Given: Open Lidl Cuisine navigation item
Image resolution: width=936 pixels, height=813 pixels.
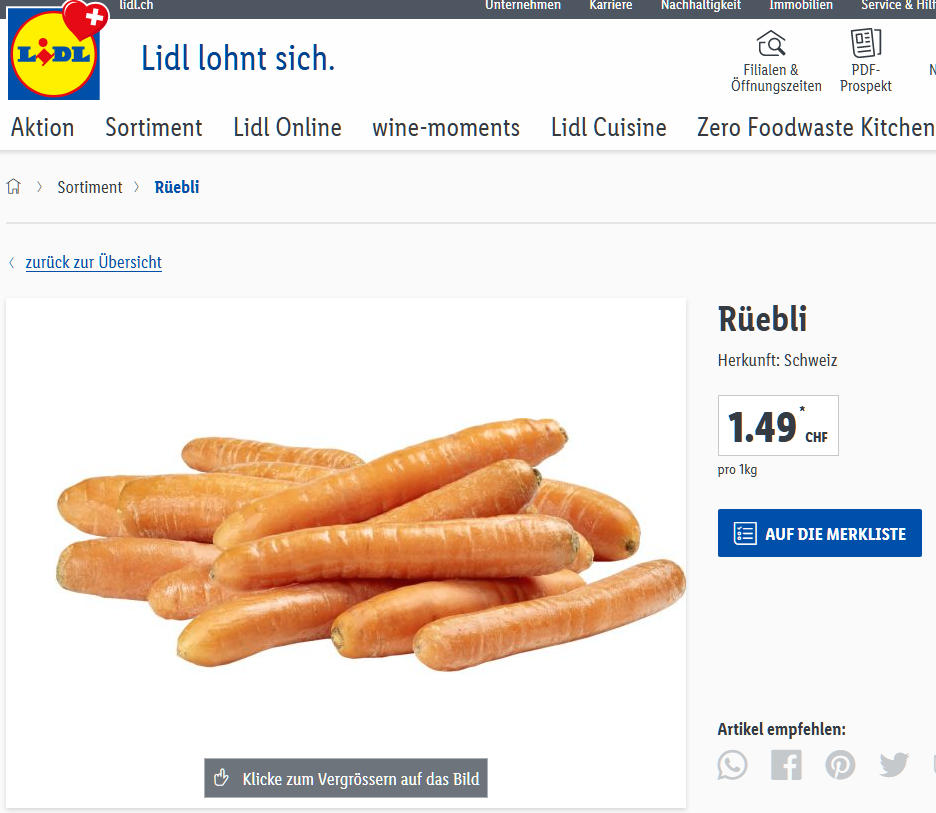Looking at the screenshot, I should tap(608, 128).
